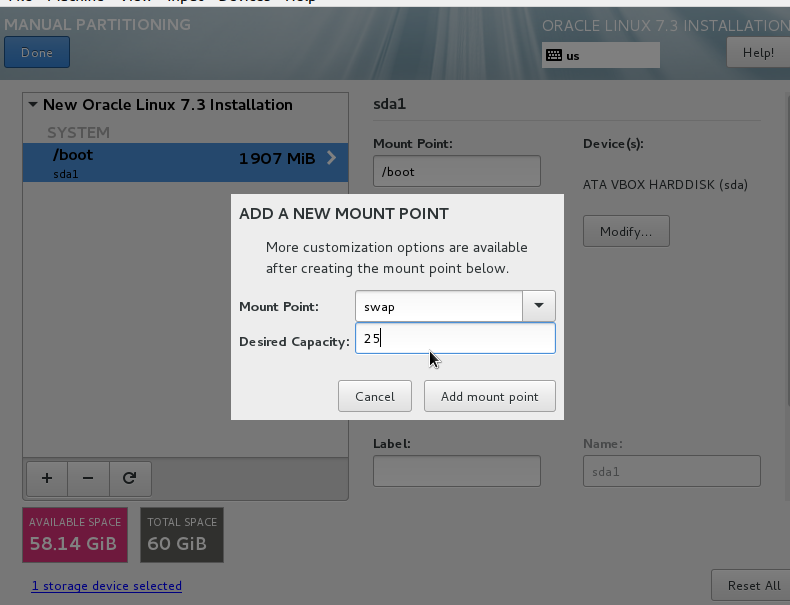
Task: Click the Mount Point field showing swap
Action: coord(439,306)
